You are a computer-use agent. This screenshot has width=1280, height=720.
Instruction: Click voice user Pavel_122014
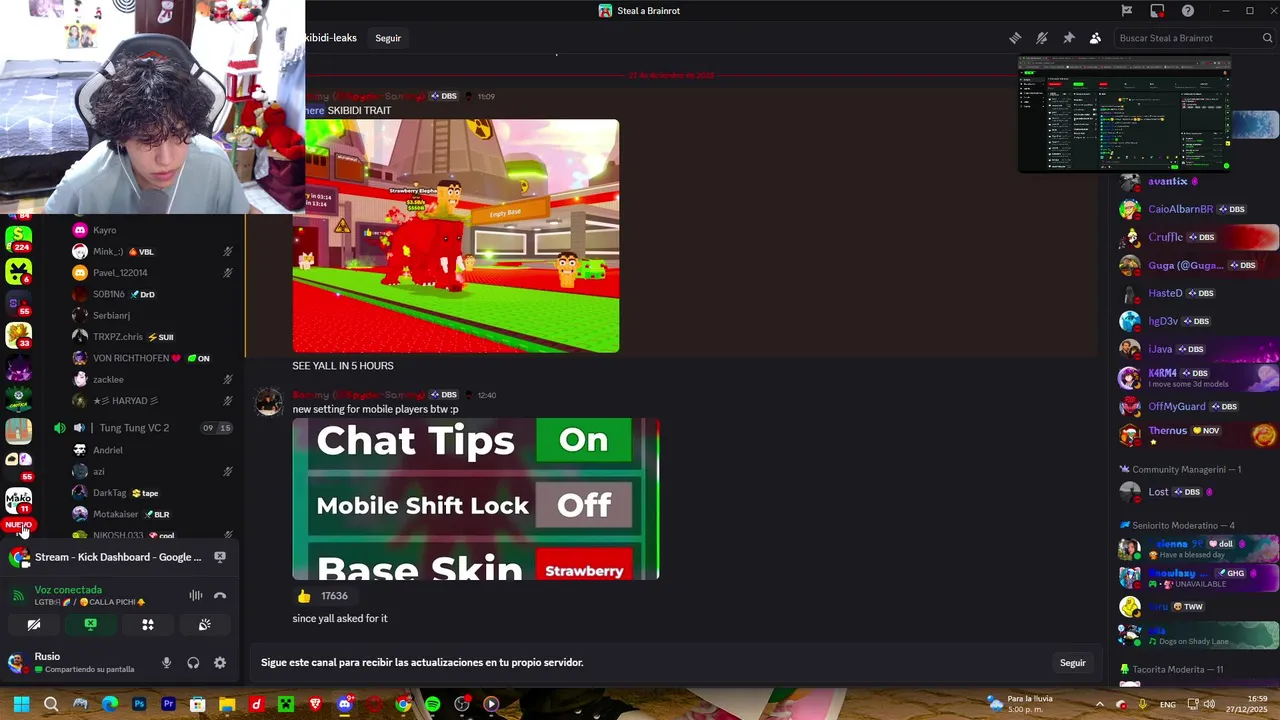click(120, 272)
